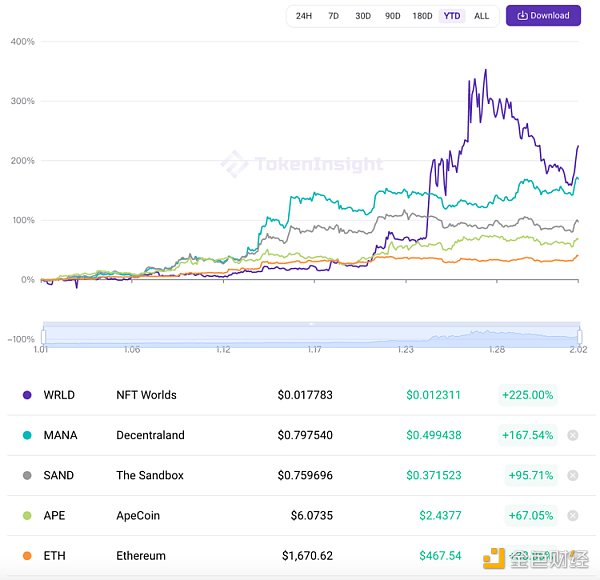Click the right handle of range slider
Screen dimensions: 600x580
579,336
